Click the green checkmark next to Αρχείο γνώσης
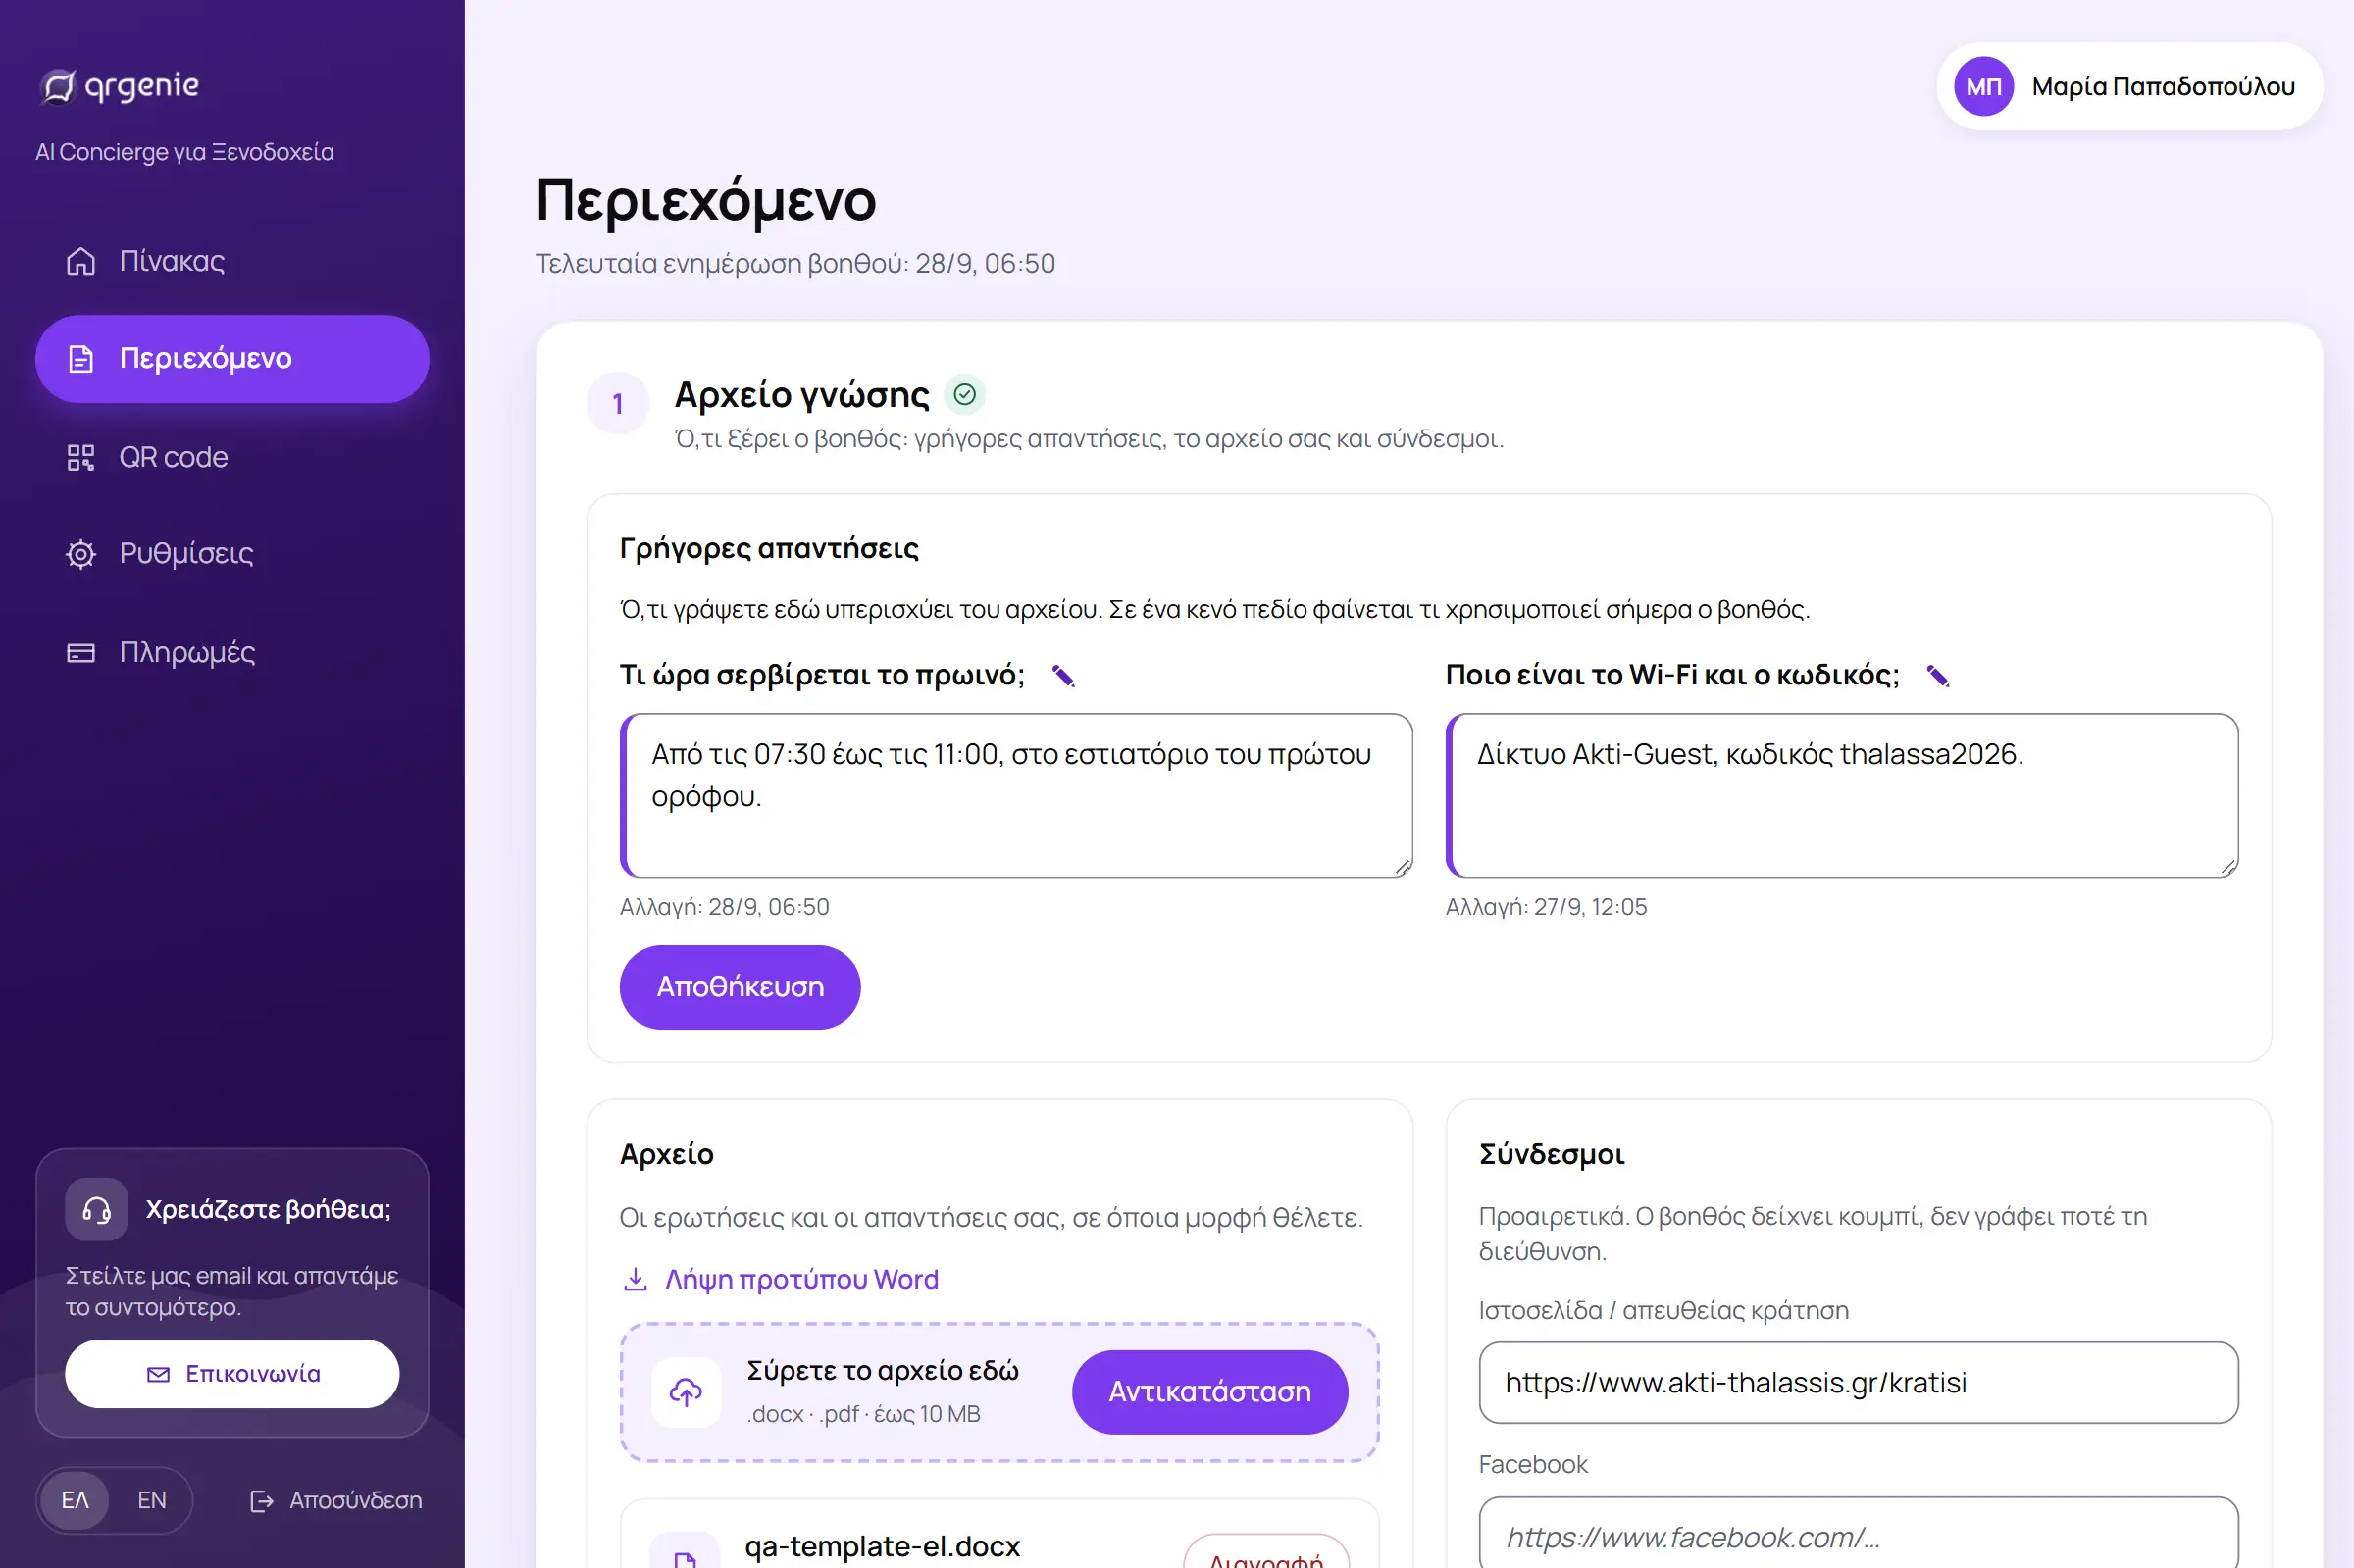This screenshot has width=2354, height=1568. pyautogui.click(x=964, y=395)
